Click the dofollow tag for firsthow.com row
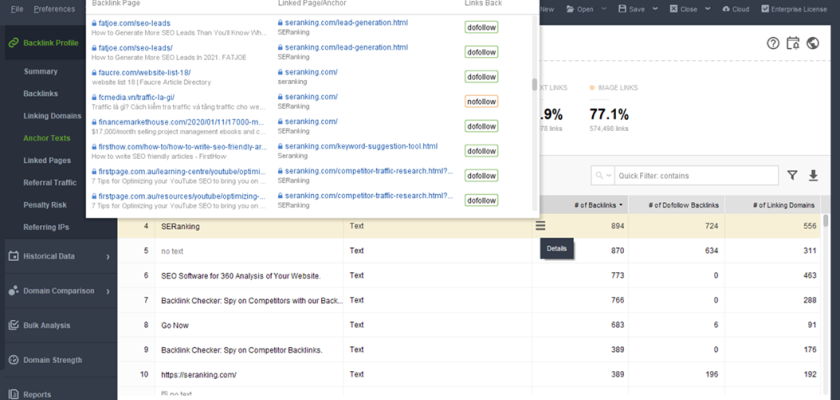 click(481, 150)
